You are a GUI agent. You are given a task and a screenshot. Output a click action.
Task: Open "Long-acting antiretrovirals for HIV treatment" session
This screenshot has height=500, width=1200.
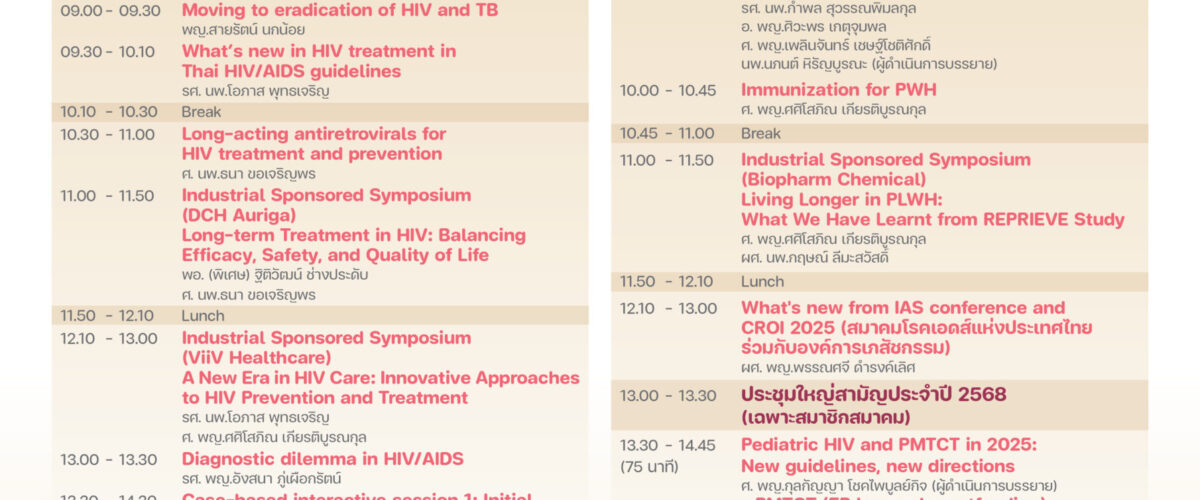pos(313,134)
